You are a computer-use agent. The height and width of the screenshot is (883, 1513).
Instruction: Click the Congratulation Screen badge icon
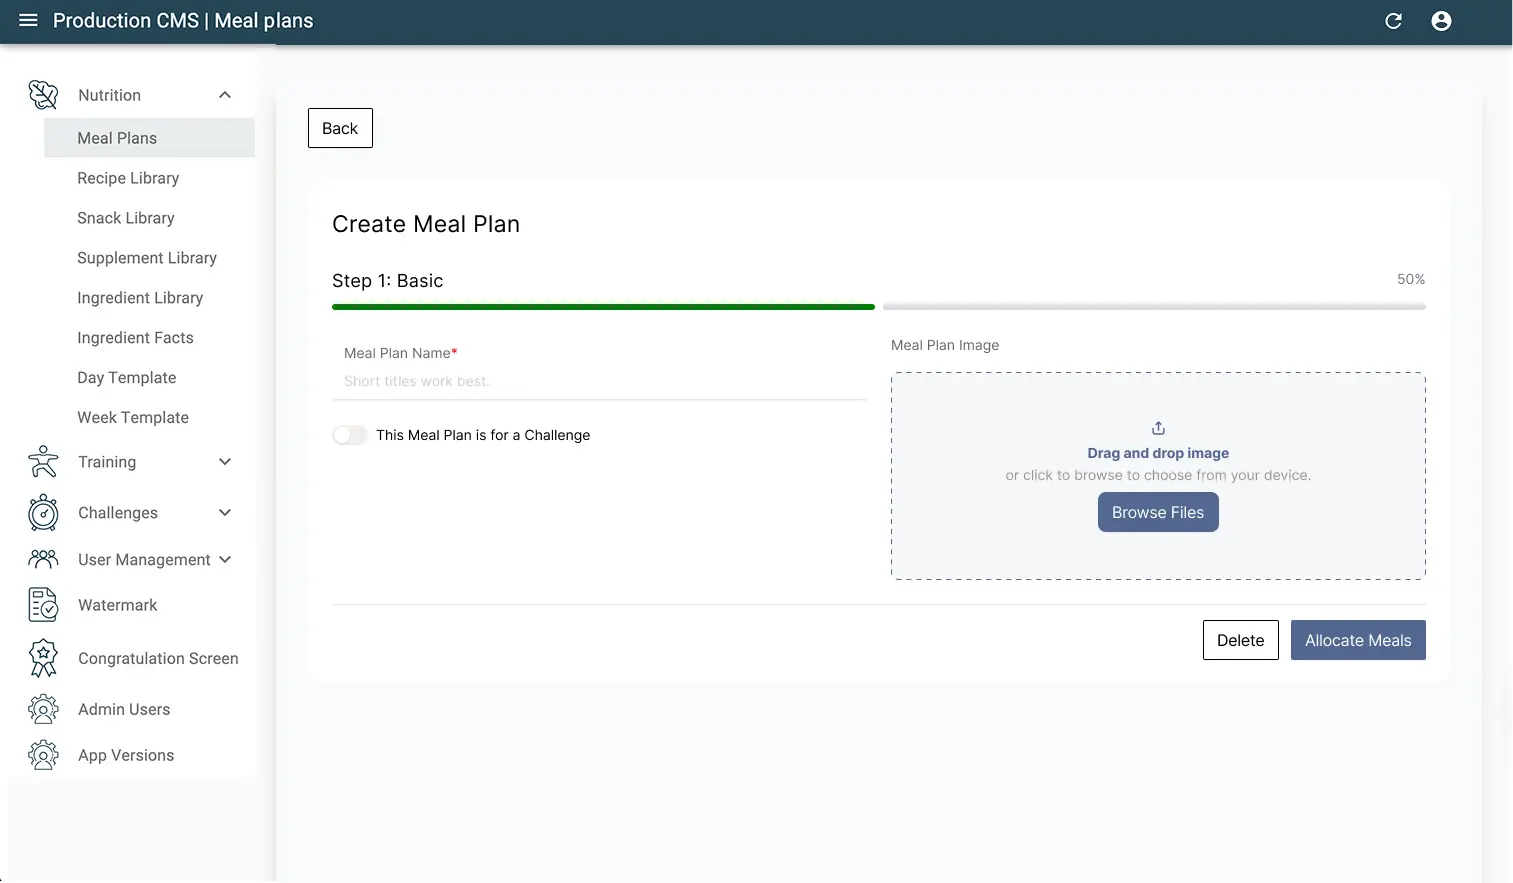click(x=43, y=658)
